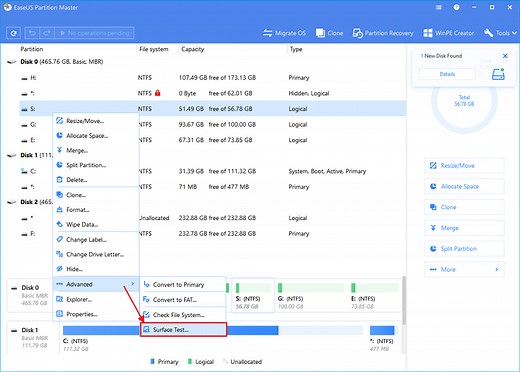Image resolution: width=520 pixels, height=372 pixels.
Task: Expand the Advanced submenu
Action: click(96, 284)
